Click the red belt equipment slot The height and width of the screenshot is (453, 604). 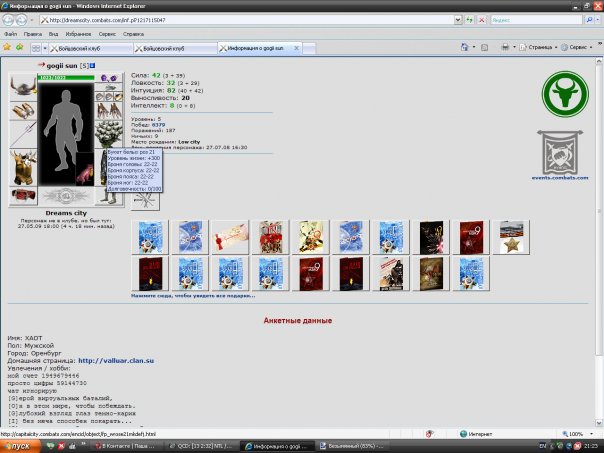(23, 196)
